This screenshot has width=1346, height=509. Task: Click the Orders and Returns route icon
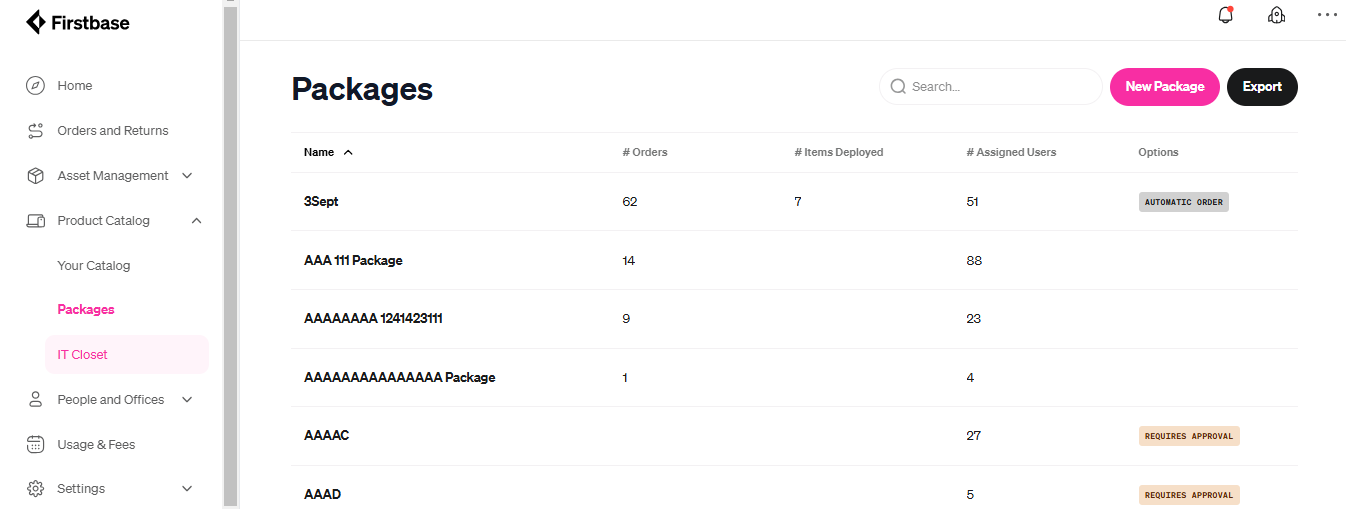point(36,131)
